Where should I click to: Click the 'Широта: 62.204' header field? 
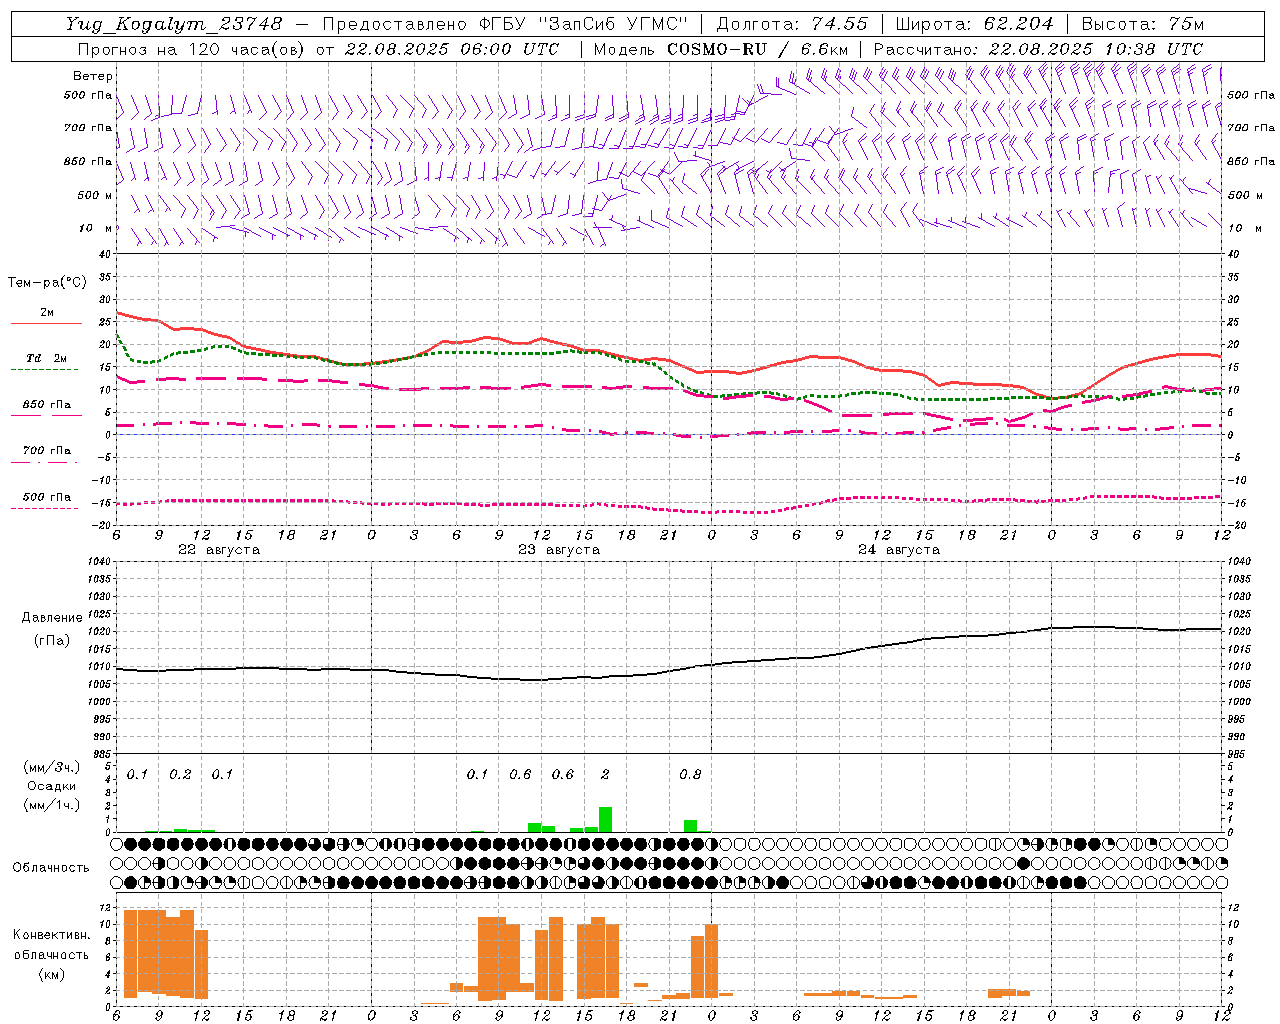click(974, 24)
